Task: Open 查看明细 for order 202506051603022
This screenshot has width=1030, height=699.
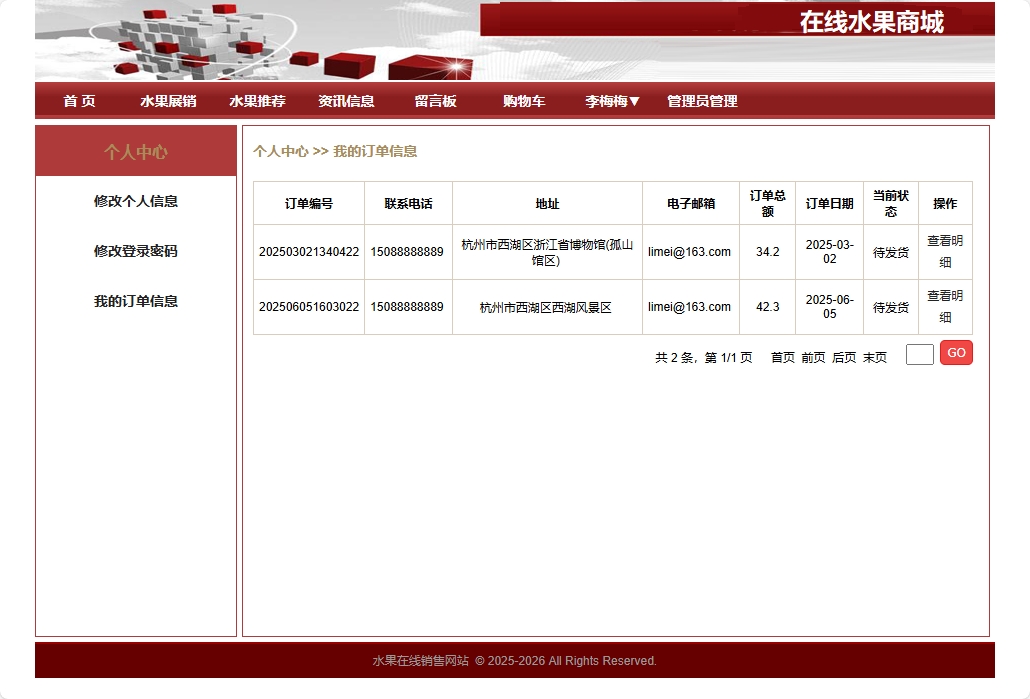Action: point(944,307)
